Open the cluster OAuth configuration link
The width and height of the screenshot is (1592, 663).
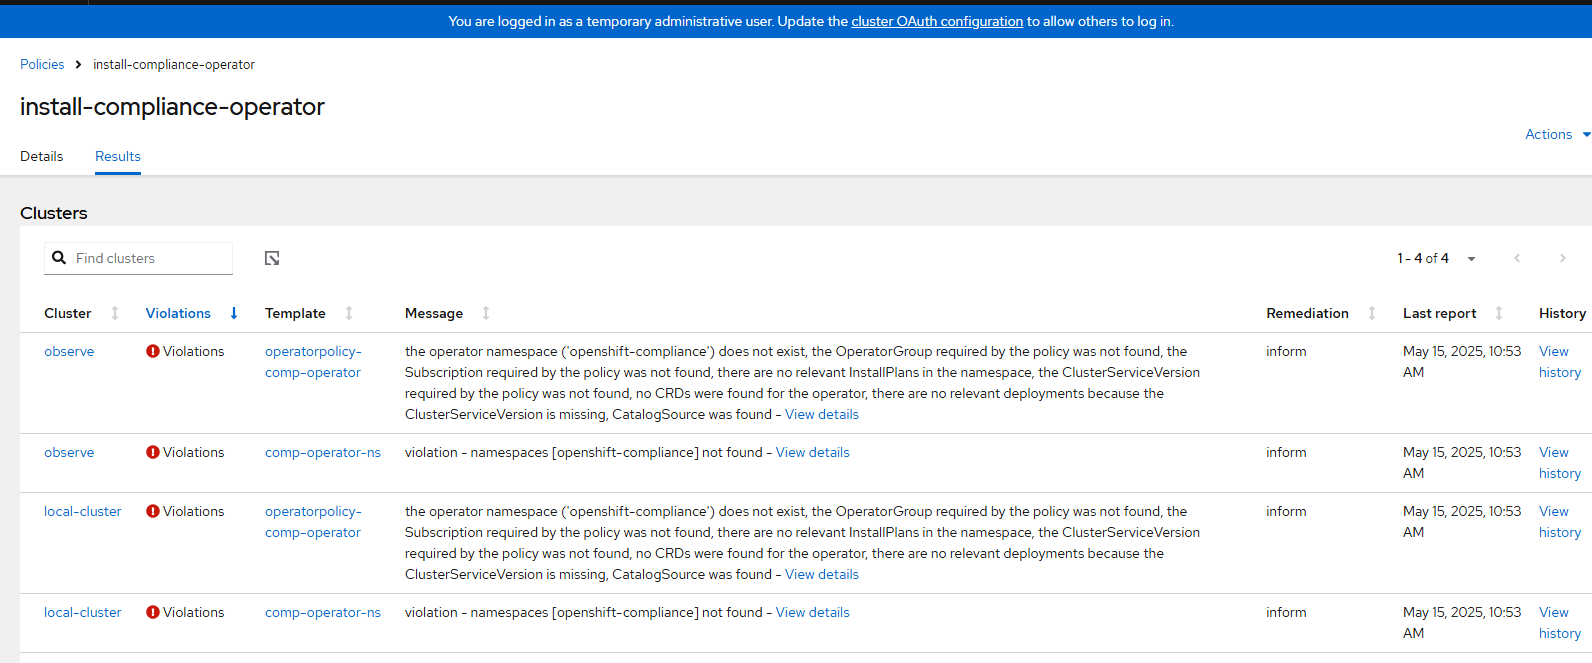point(937,21)
